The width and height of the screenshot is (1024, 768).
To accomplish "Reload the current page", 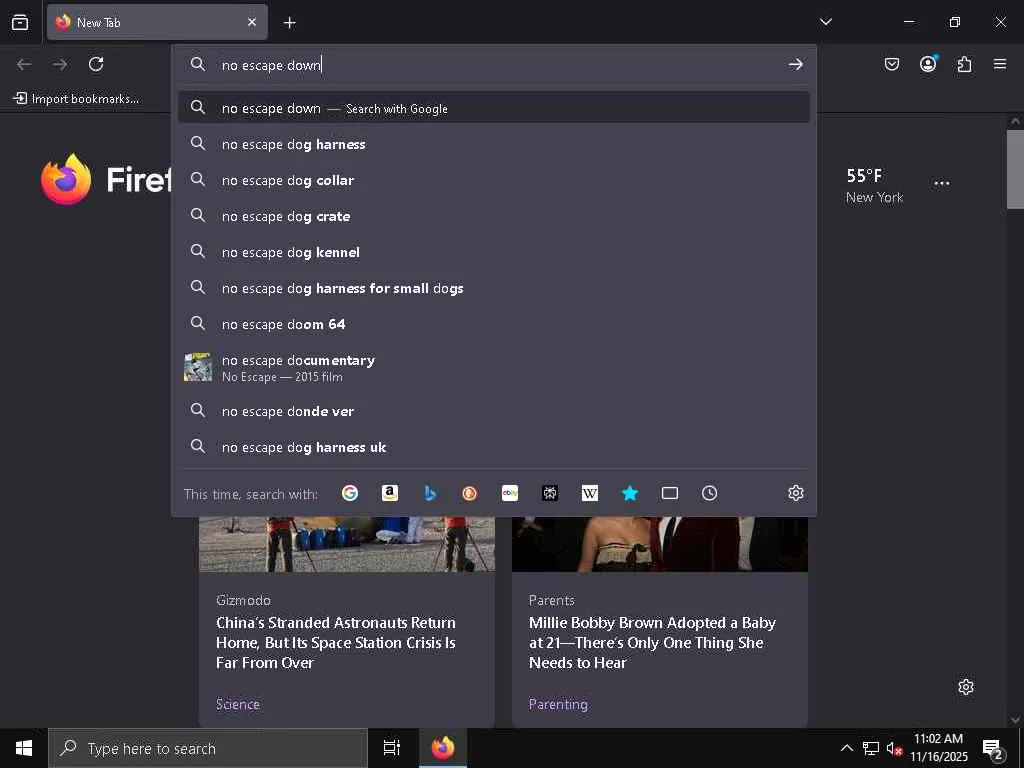I will pos(96,64).
